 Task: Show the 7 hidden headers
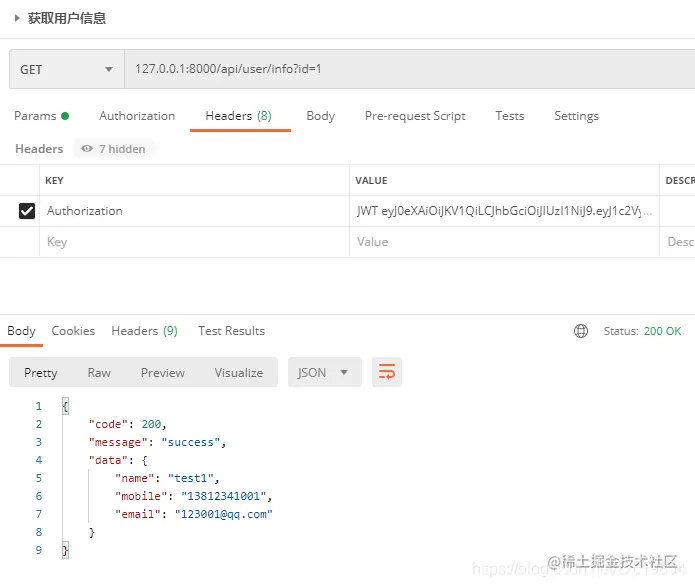(x=113, y=149)
